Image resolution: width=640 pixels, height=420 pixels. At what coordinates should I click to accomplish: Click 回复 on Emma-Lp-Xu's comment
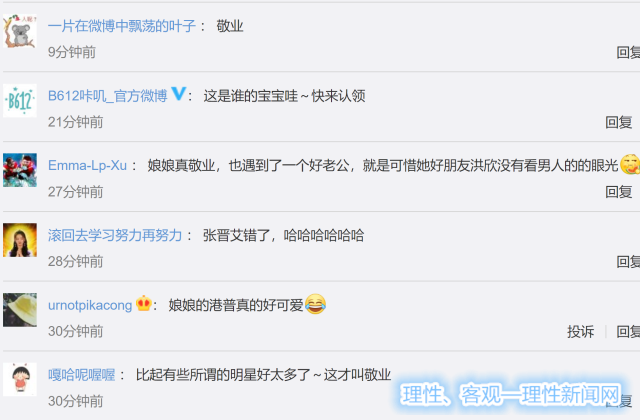click(x=619, y=192)
